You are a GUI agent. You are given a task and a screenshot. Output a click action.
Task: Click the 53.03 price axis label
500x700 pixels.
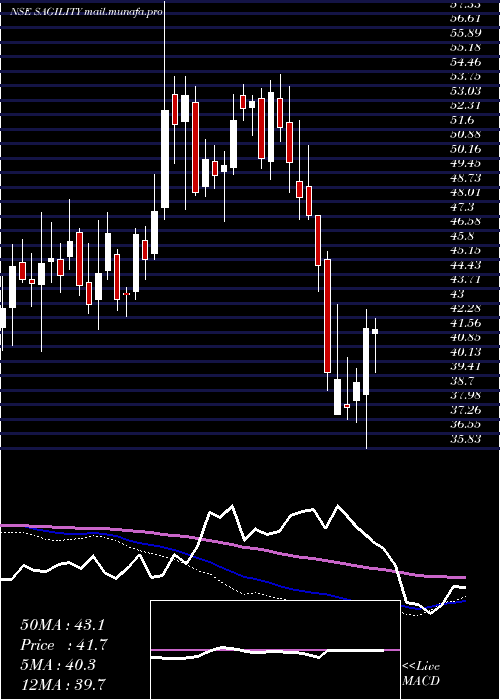[466, 91]
